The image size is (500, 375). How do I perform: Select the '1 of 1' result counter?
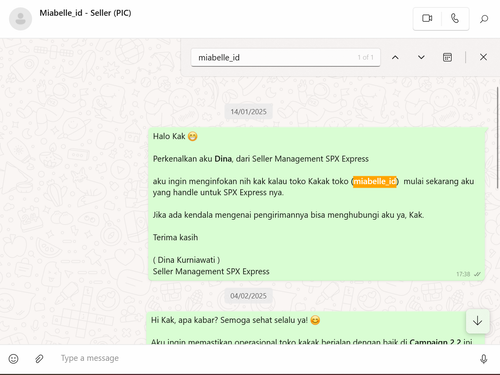point(365,57)
